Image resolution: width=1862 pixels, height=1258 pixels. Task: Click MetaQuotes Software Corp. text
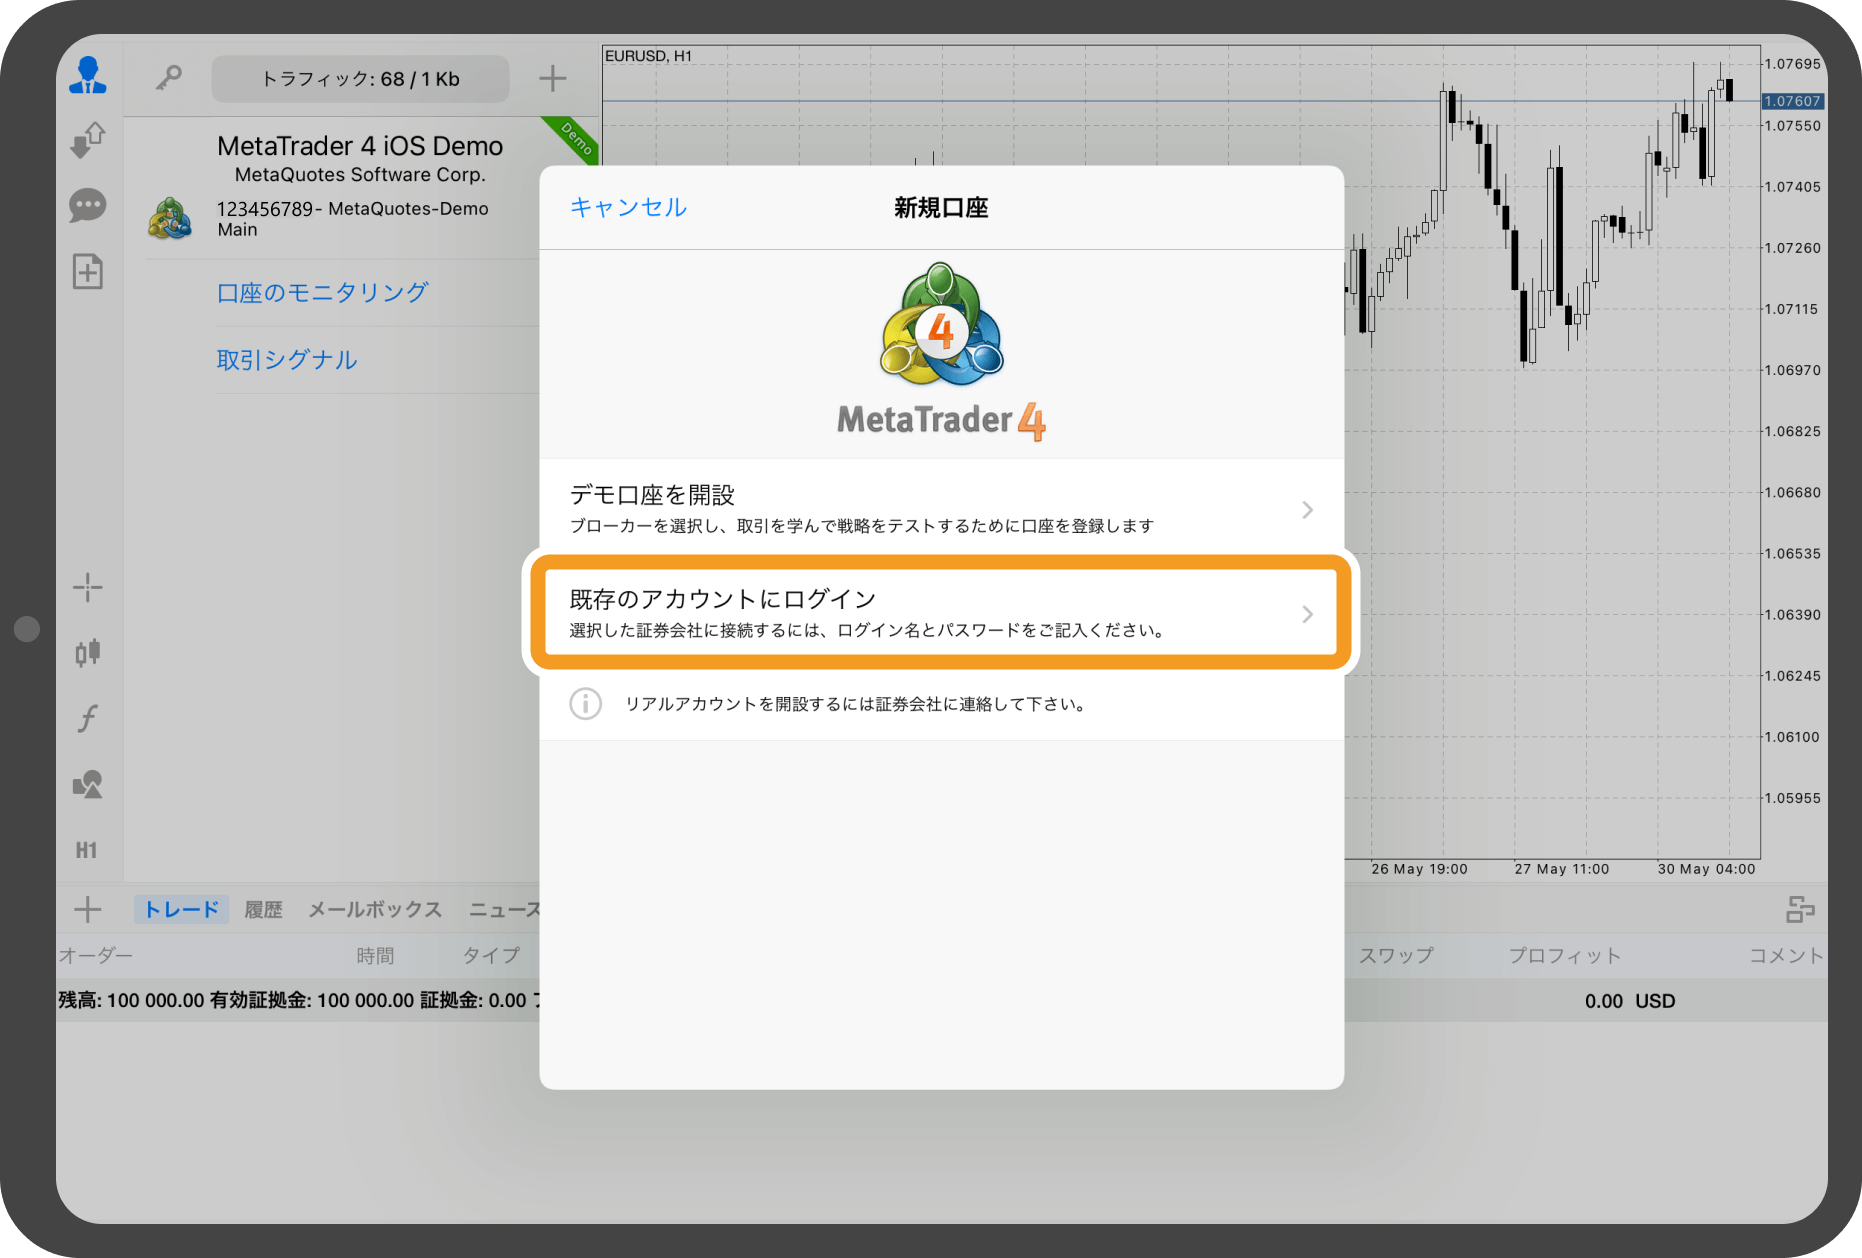click(x=360, y=175)
